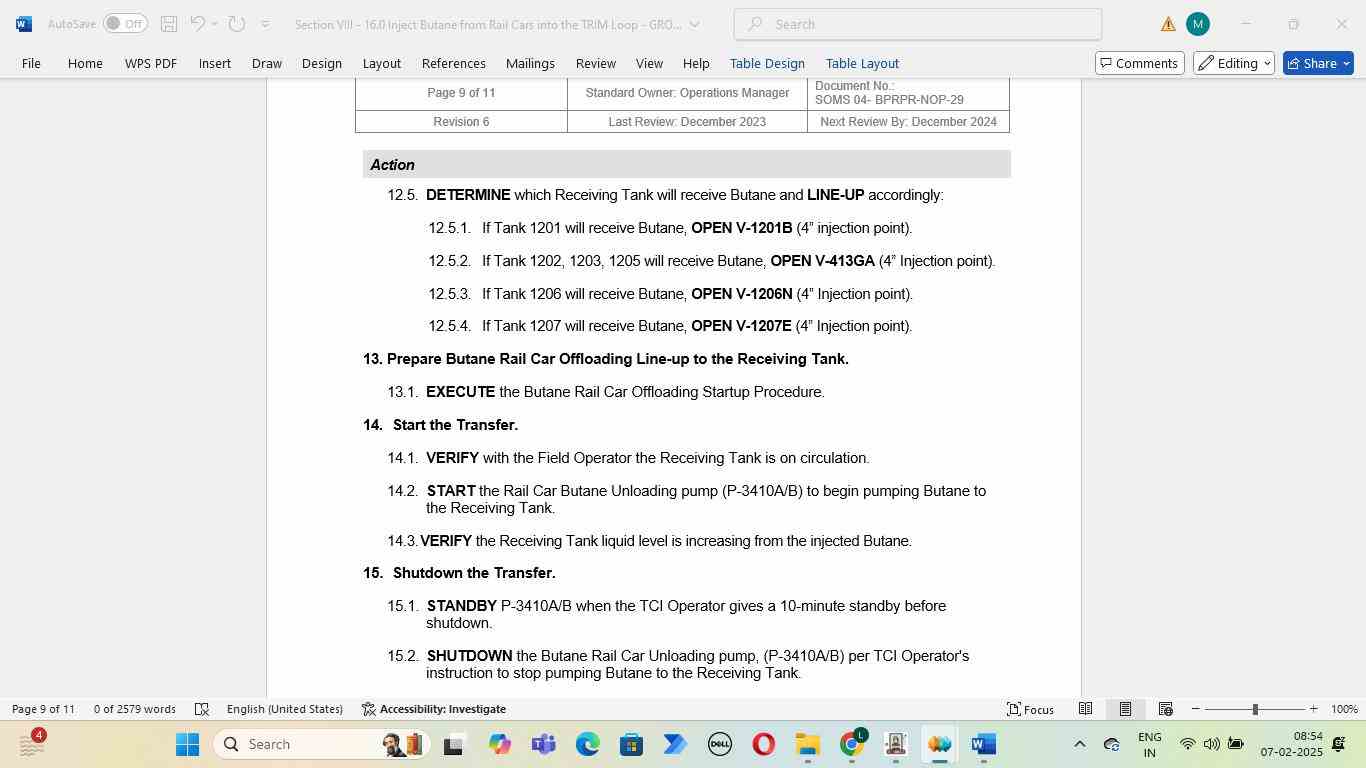Image resolution: width=1366 pixels, height=768 pixels.
Task: Click the Redo icon
Action: pyautogui.click(x=237, y=24)
